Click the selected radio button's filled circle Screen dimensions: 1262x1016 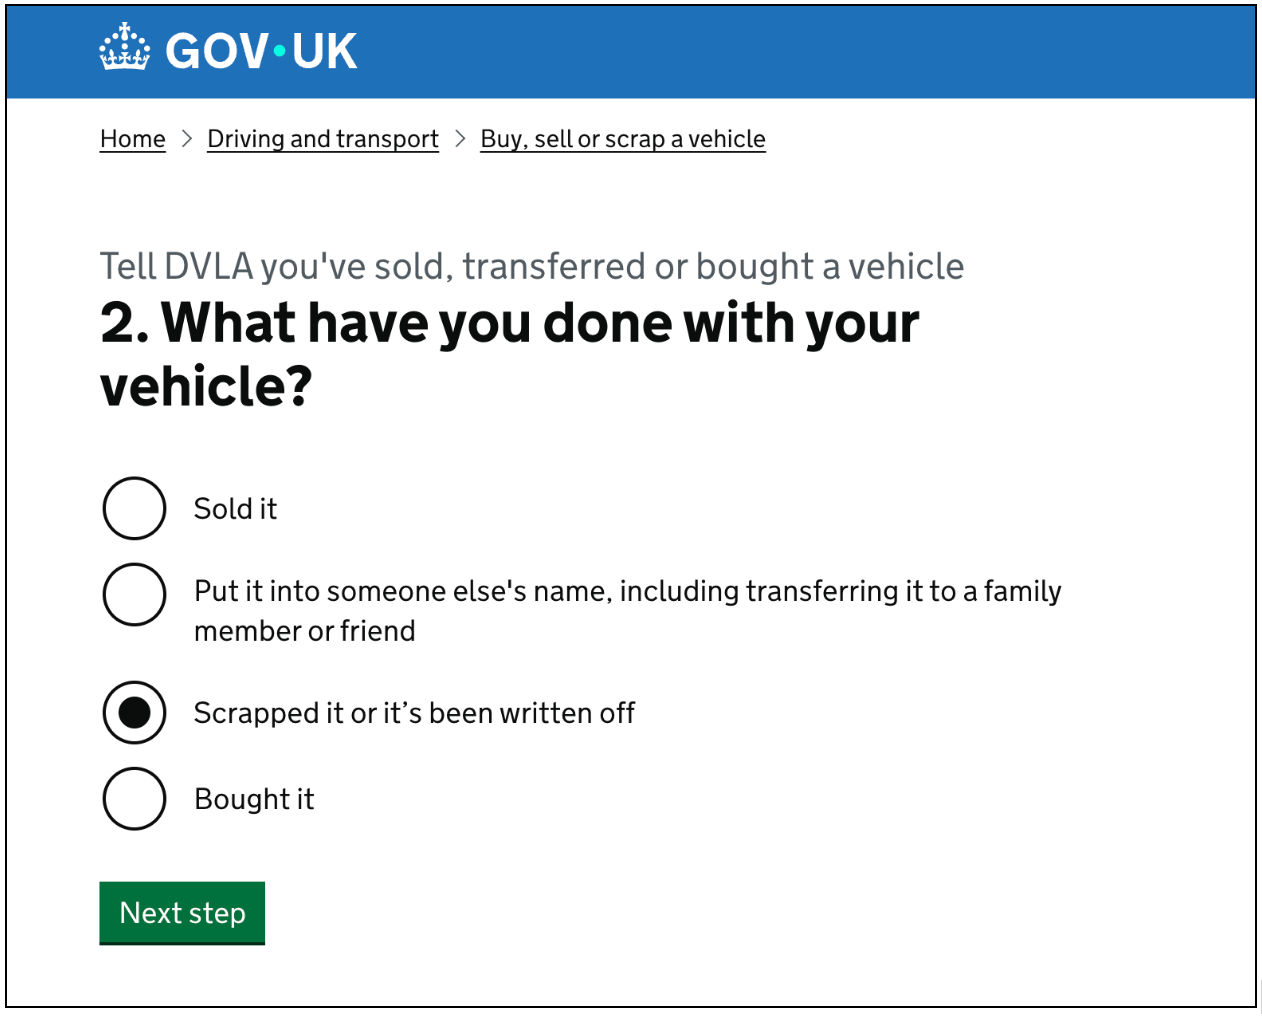coord(134,712)
